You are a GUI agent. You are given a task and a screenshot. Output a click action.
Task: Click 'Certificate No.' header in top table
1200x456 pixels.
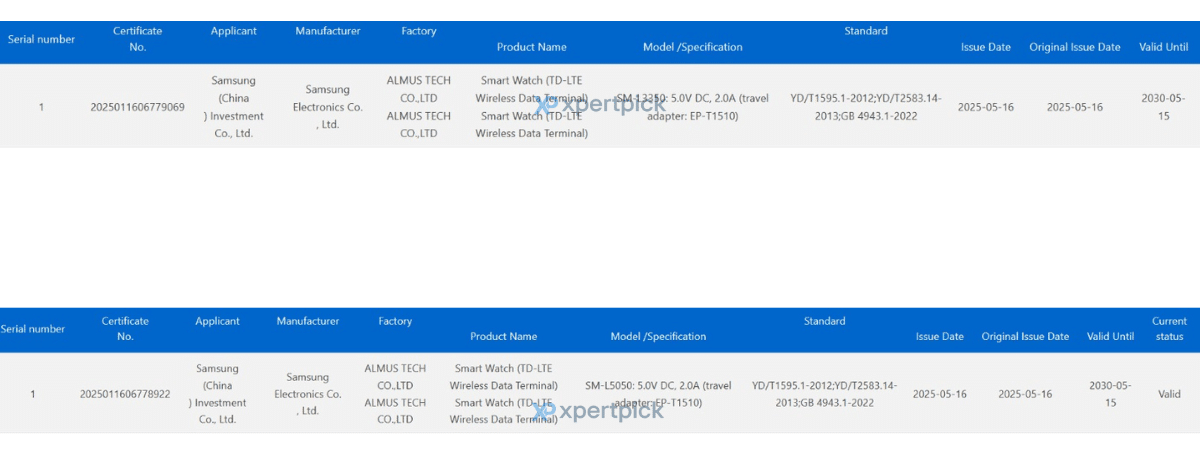click(137, 39)
